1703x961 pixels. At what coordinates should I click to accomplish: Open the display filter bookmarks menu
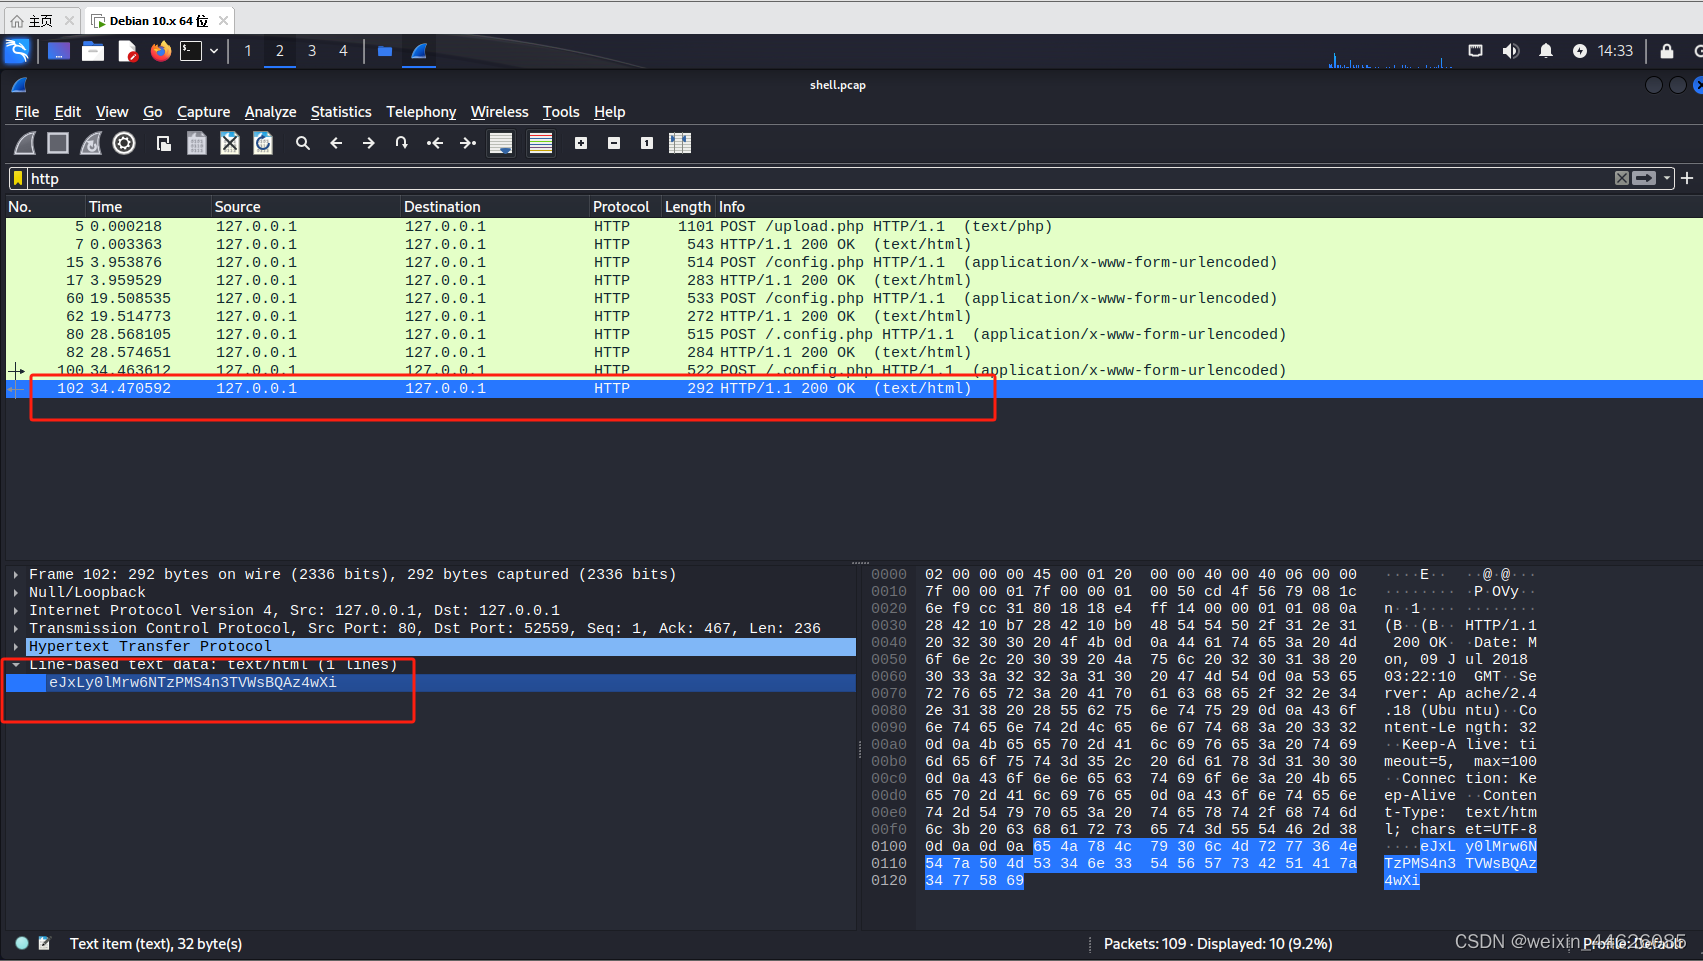[17, 178]
